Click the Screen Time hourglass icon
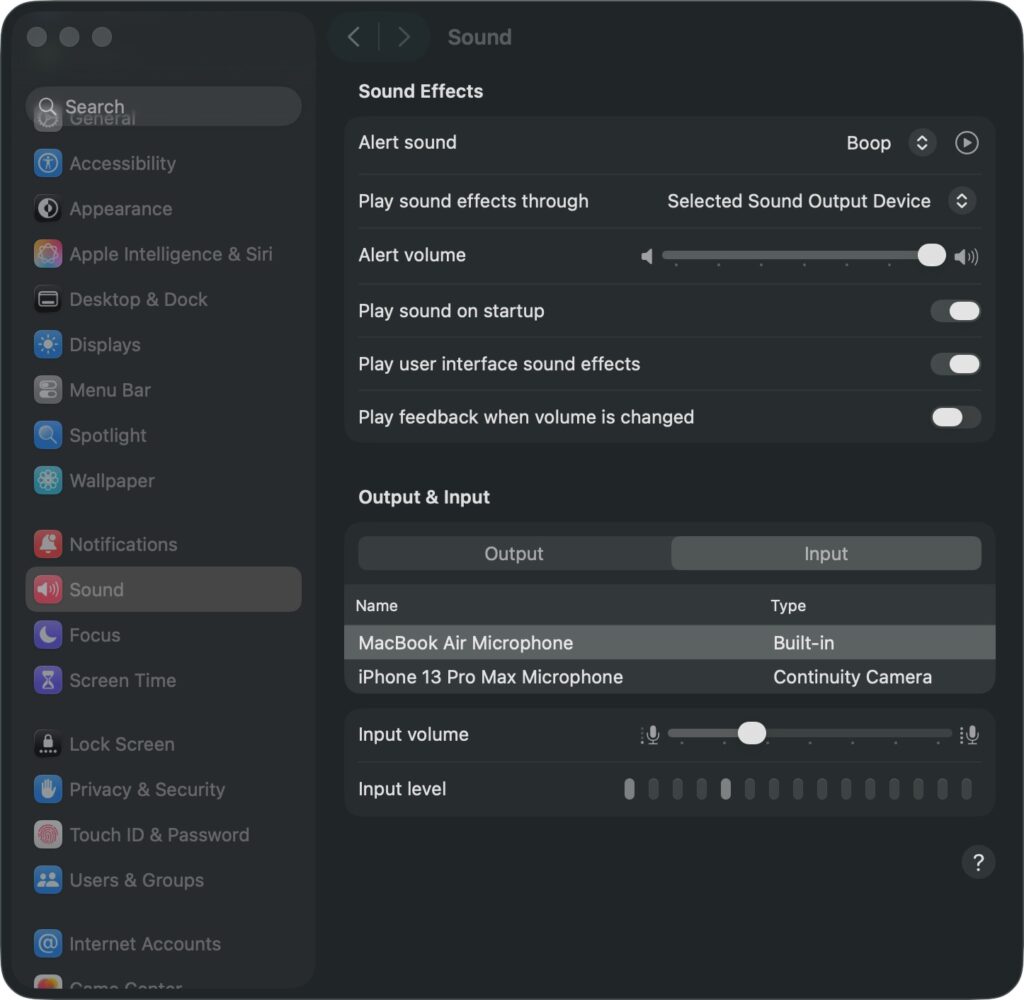The height and width of the screenshot is (1000, 1024). pos(48,680)
